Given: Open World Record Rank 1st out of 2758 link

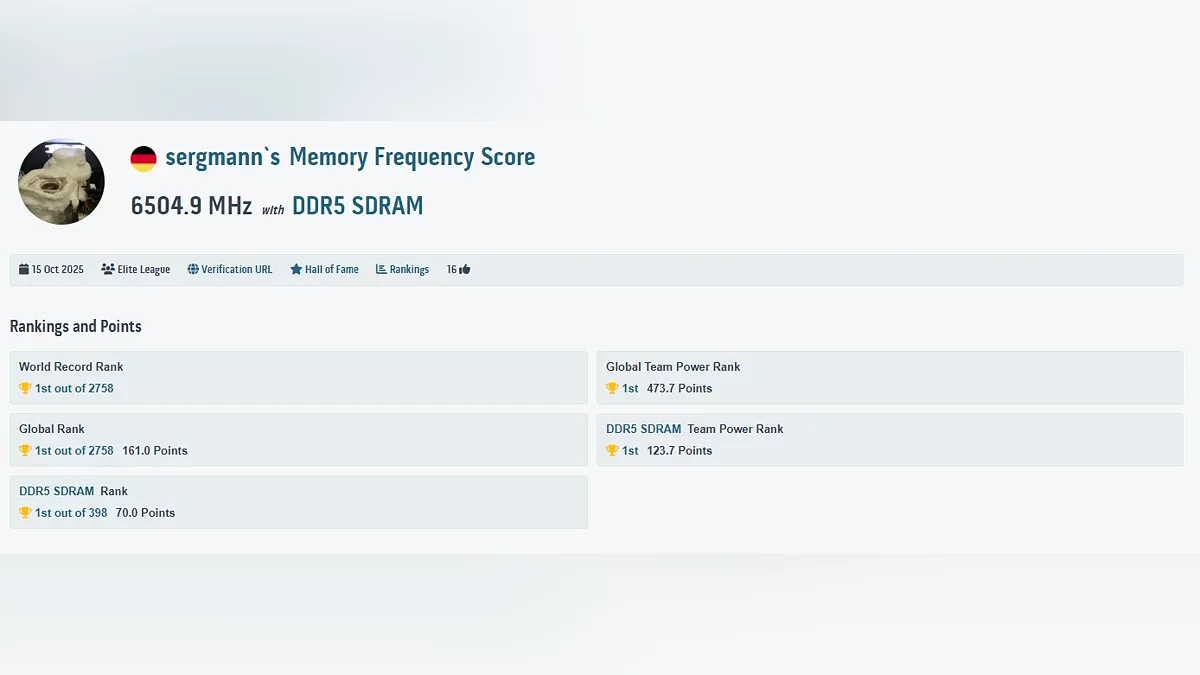Looking at the screenshot, I should [x=74, y=388].
